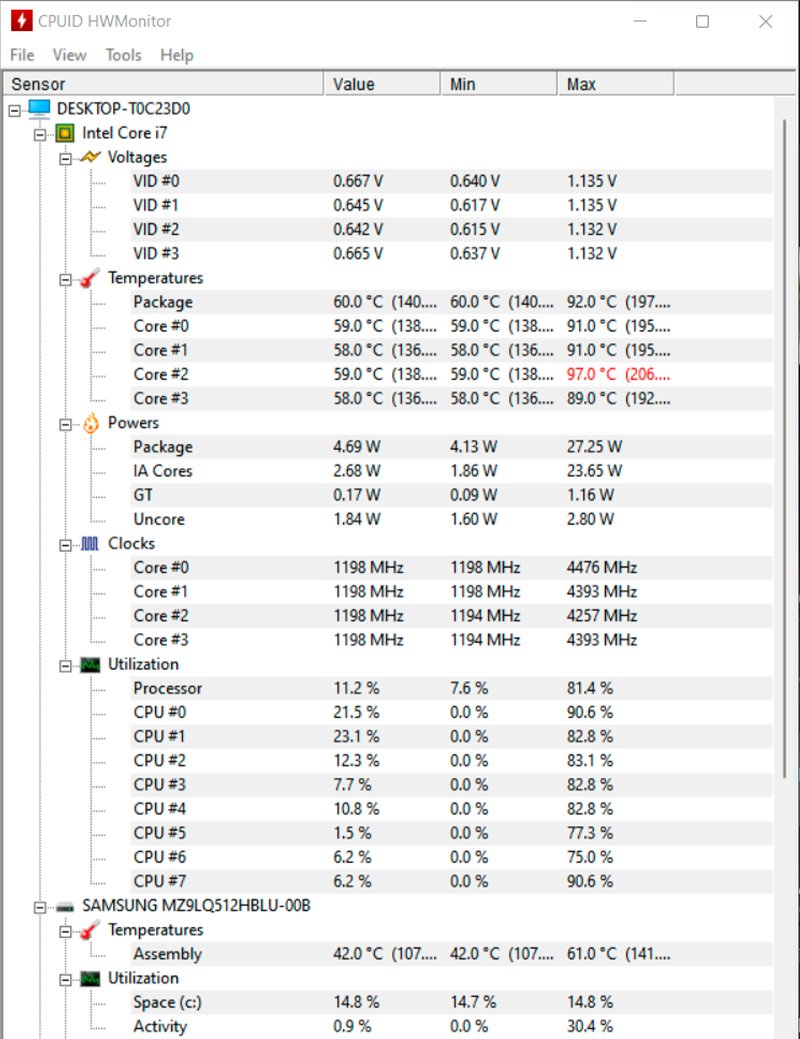The height and width of the screenshot is (1039, 800).
Task: Click the Intel Core i7 chip icon
Action: pyautogui.click(x=65, y=133)
